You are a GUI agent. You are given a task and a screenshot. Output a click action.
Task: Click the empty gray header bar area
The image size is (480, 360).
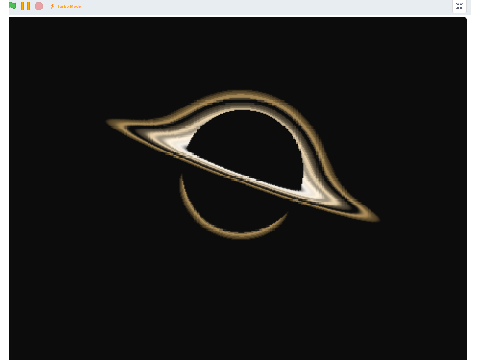pos(267,7)
